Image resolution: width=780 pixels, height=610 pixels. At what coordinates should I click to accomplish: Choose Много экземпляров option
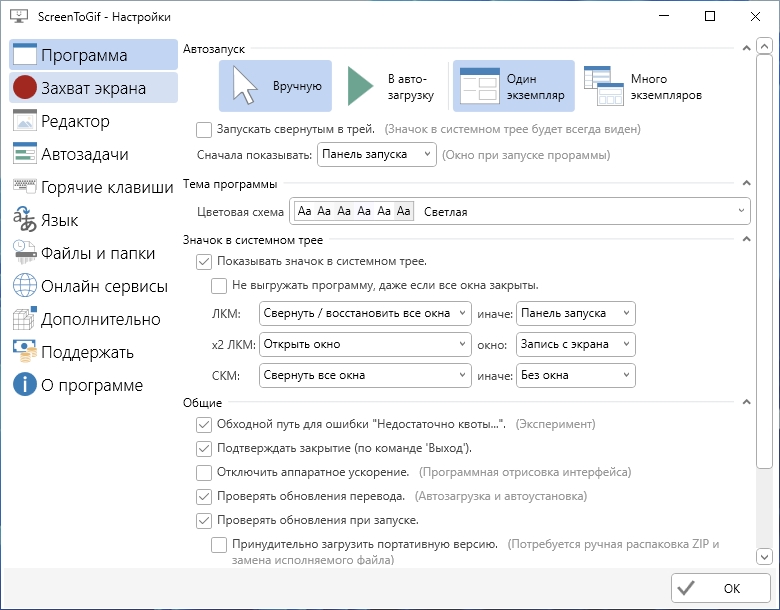[643, 86]
